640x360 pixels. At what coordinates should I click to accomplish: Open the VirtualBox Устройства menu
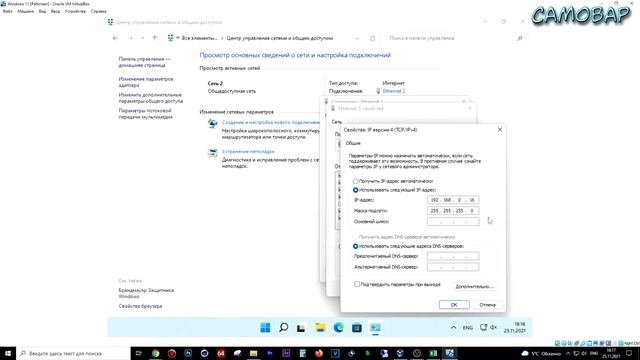75,11
